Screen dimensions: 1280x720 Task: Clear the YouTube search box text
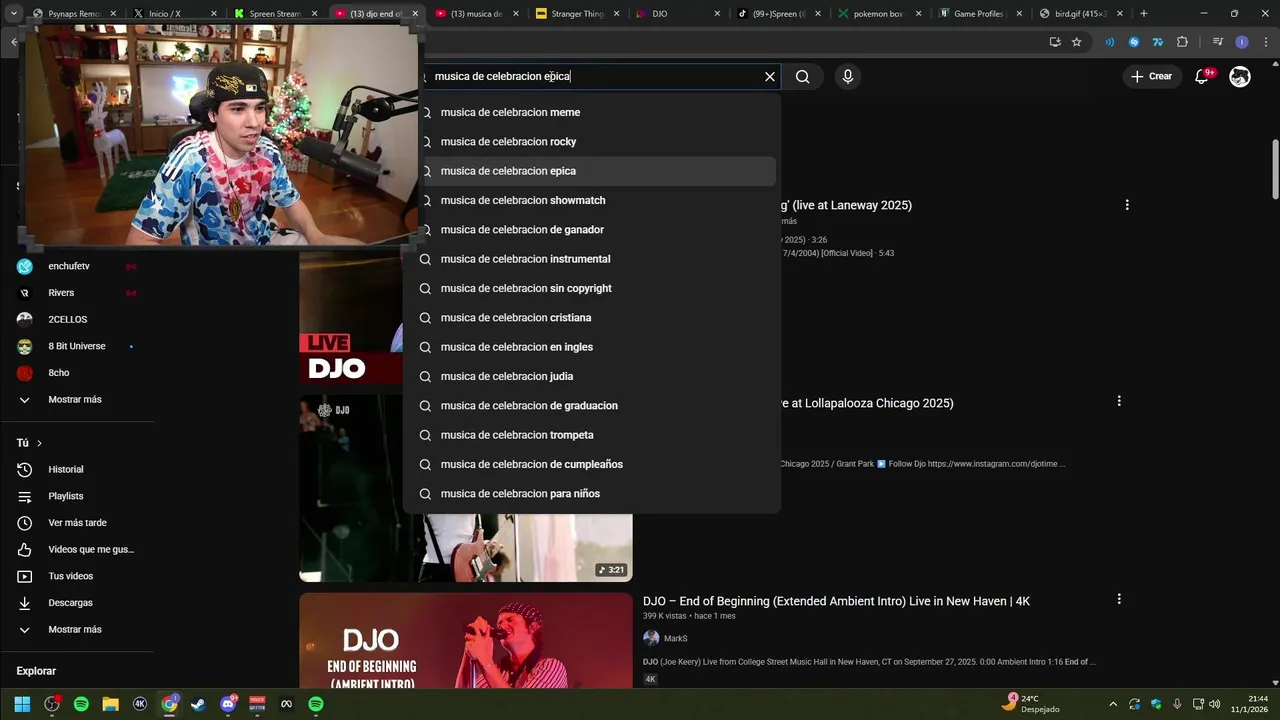pos(770,77)
